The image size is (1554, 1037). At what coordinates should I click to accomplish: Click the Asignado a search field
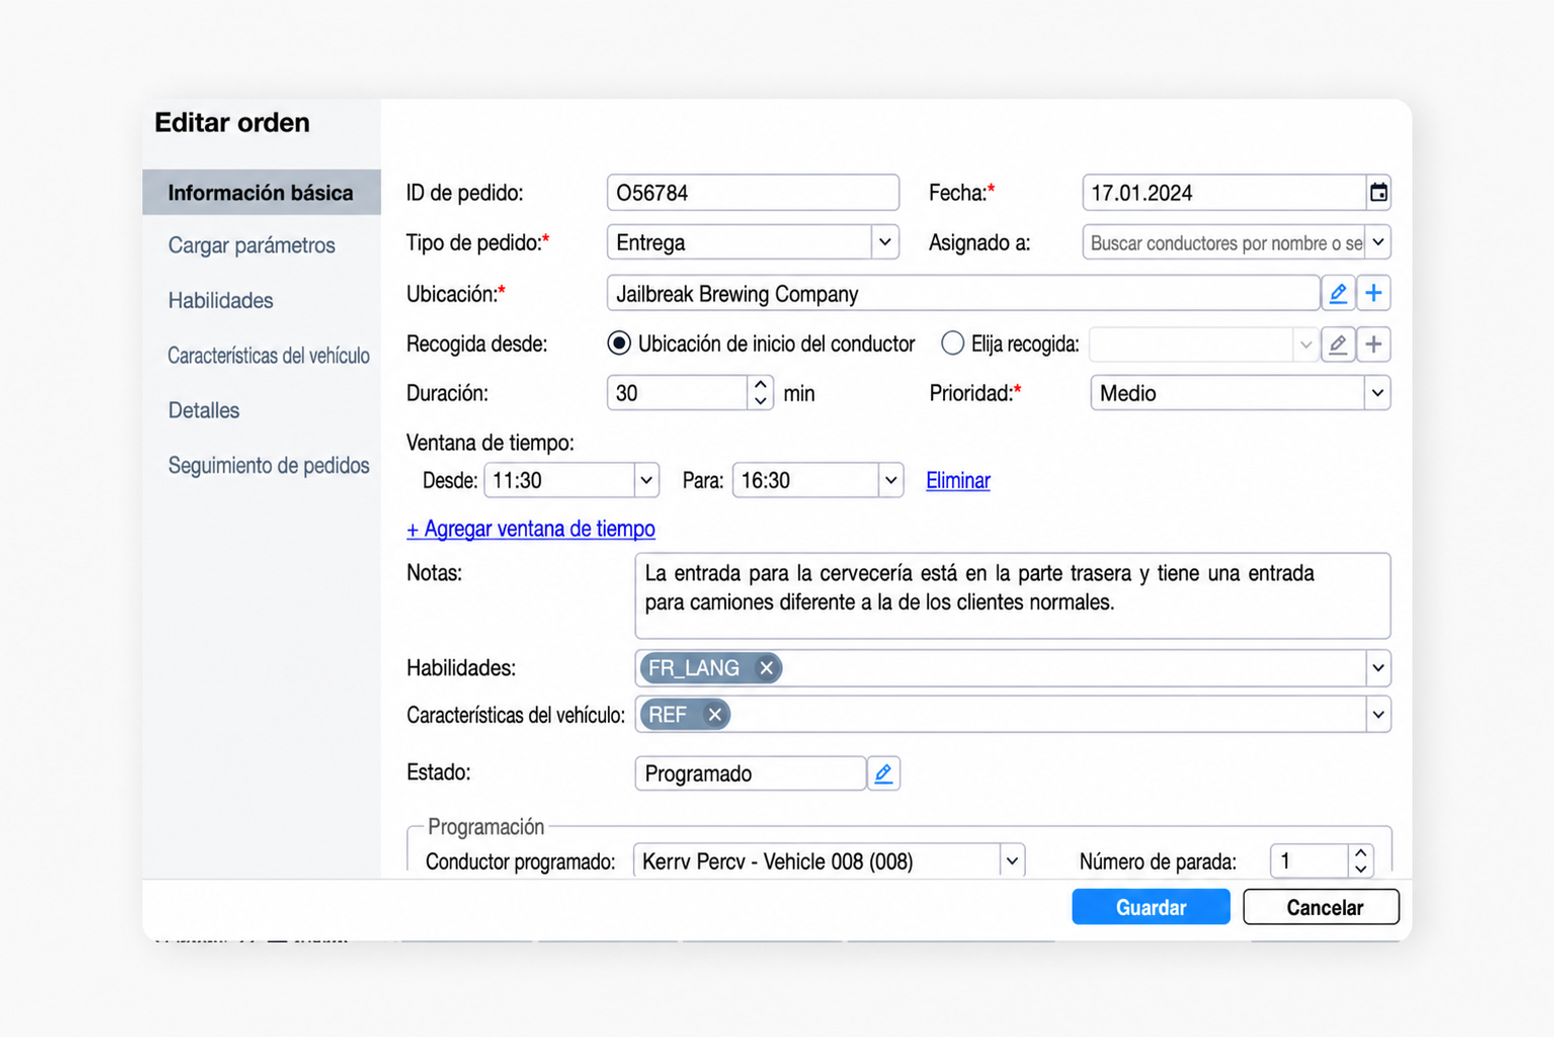1224,242
